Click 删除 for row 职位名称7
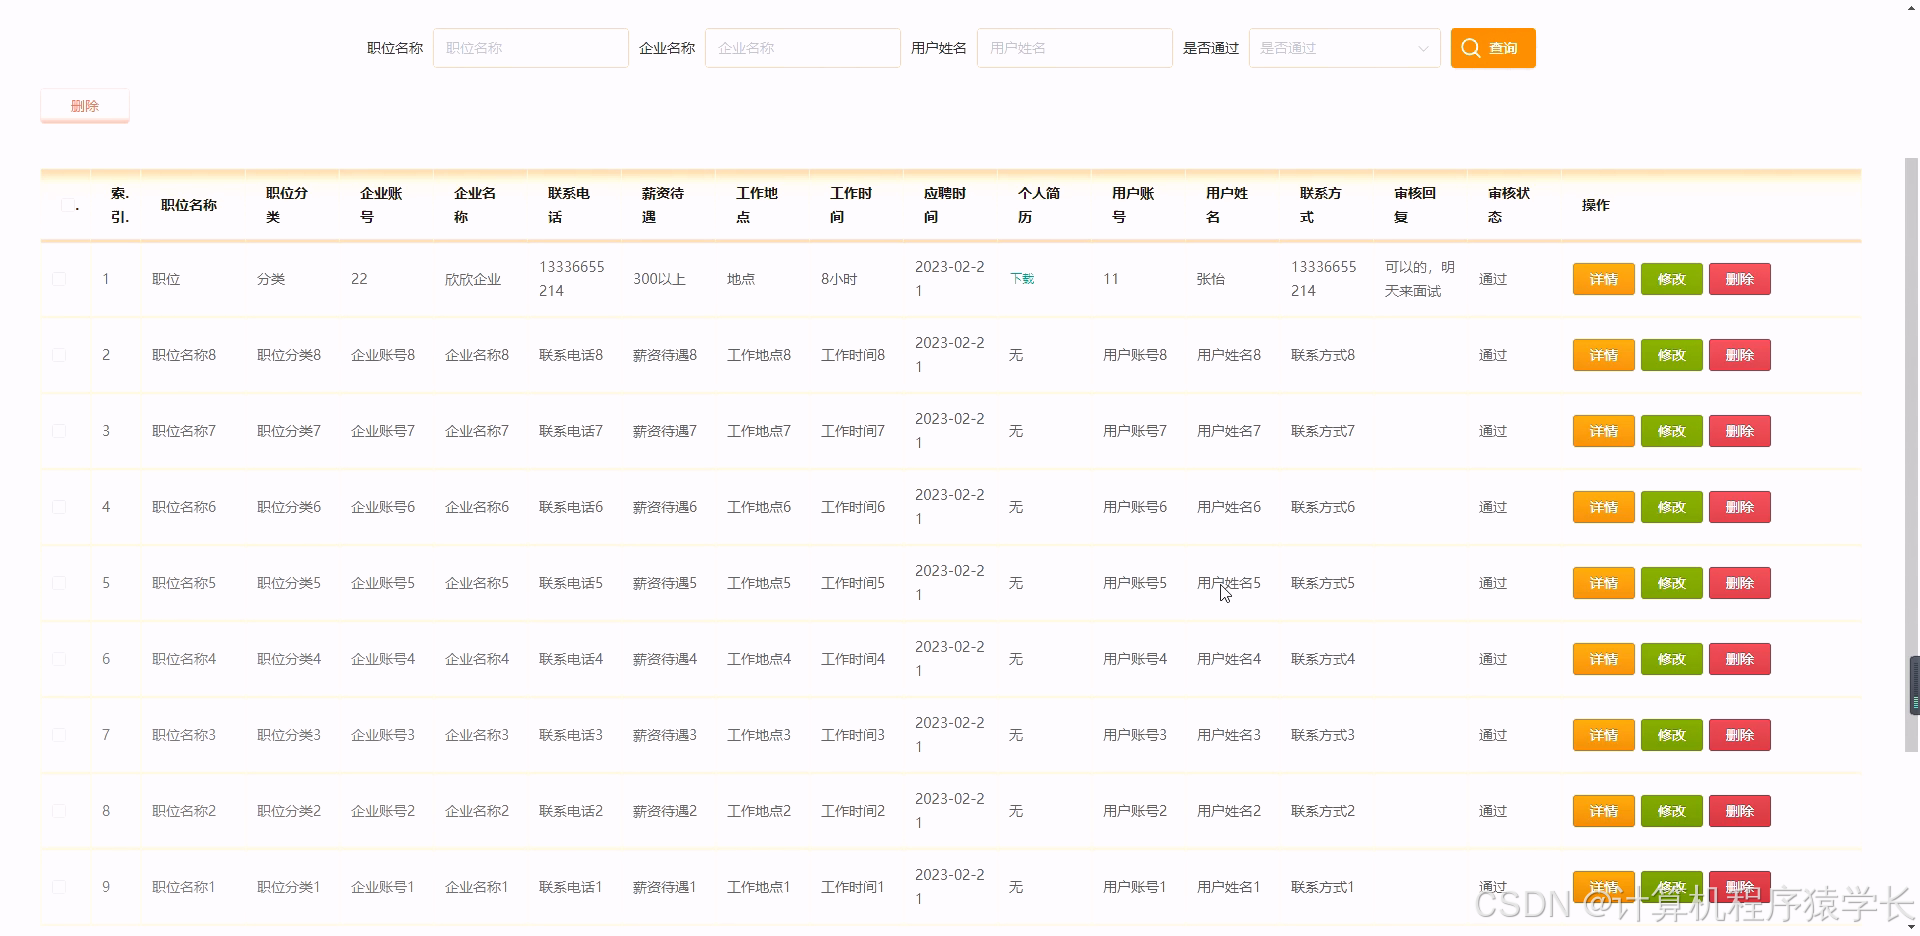Viewport: 1920px width, 936px height. [1739, 431]
